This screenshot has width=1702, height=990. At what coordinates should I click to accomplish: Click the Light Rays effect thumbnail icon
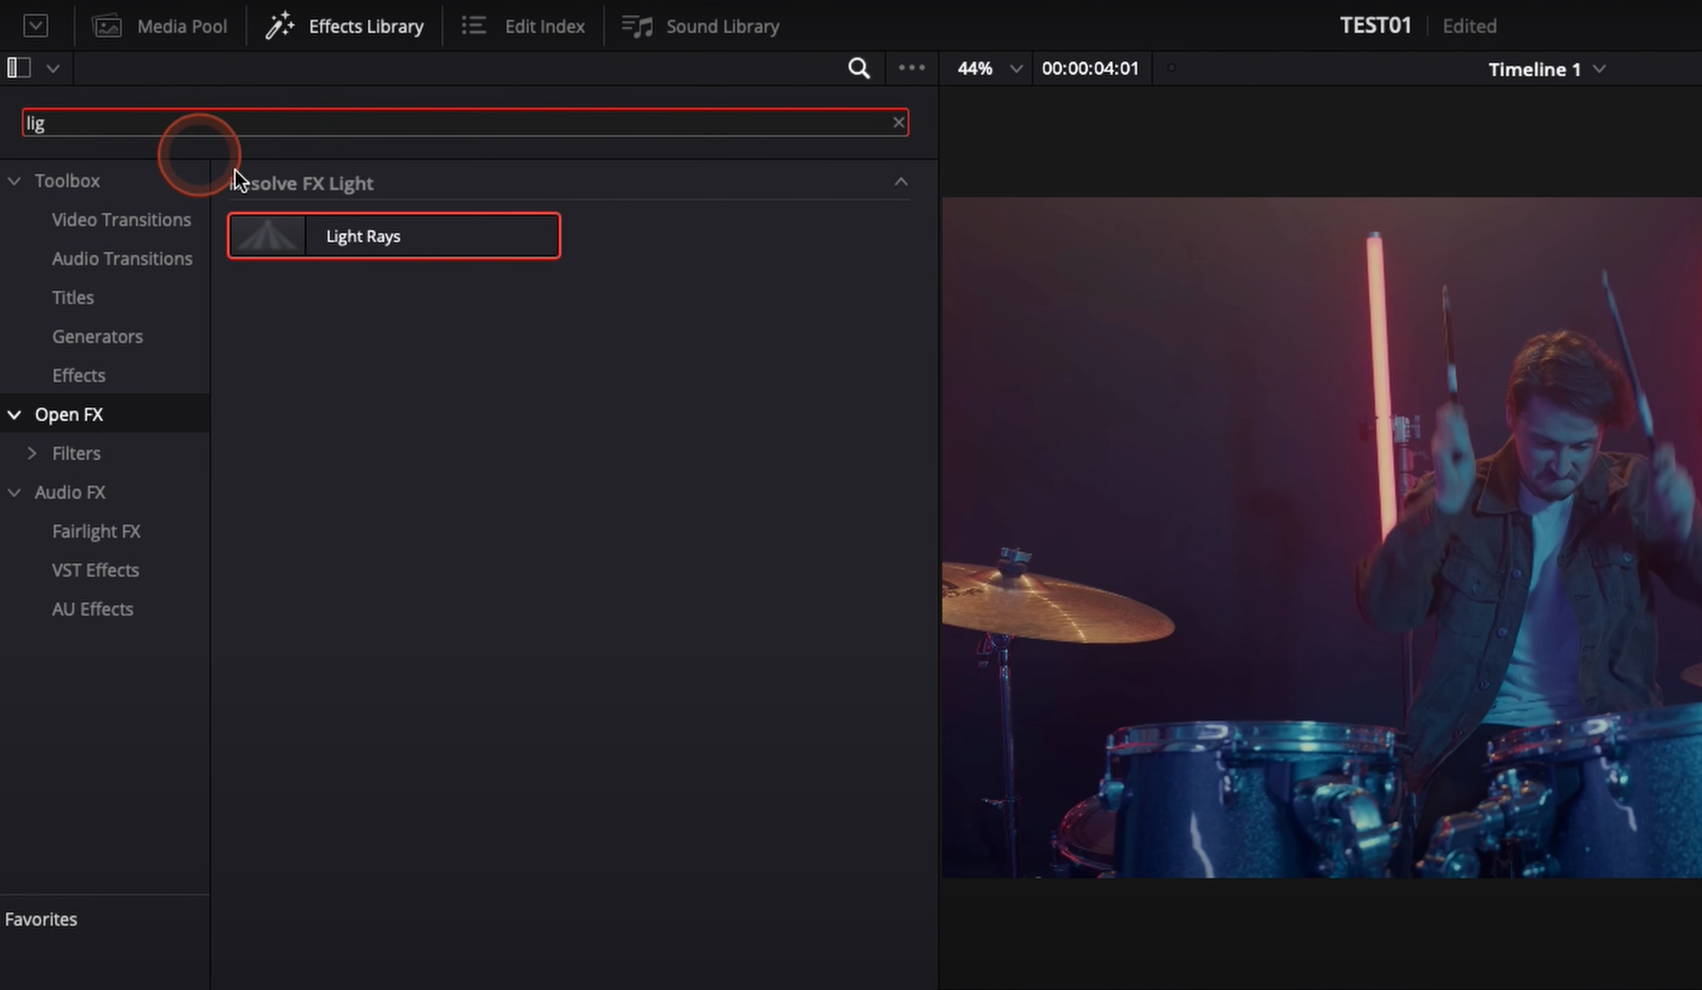[267, 235]
